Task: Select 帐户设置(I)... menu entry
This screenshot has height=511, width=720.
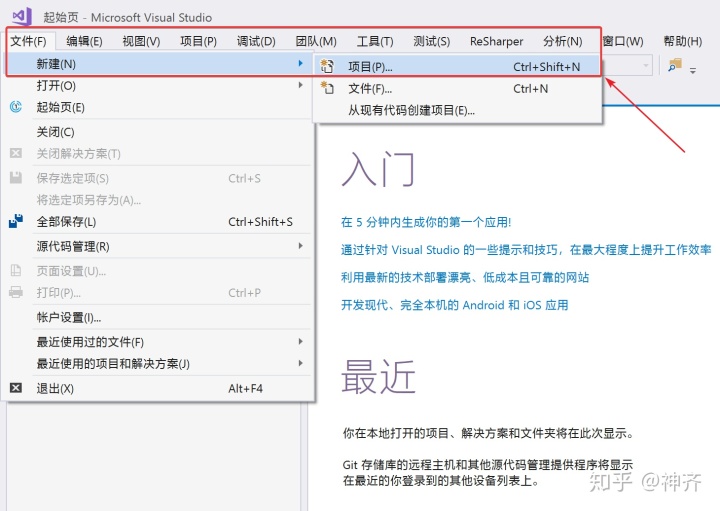Action: pos(158,317)
